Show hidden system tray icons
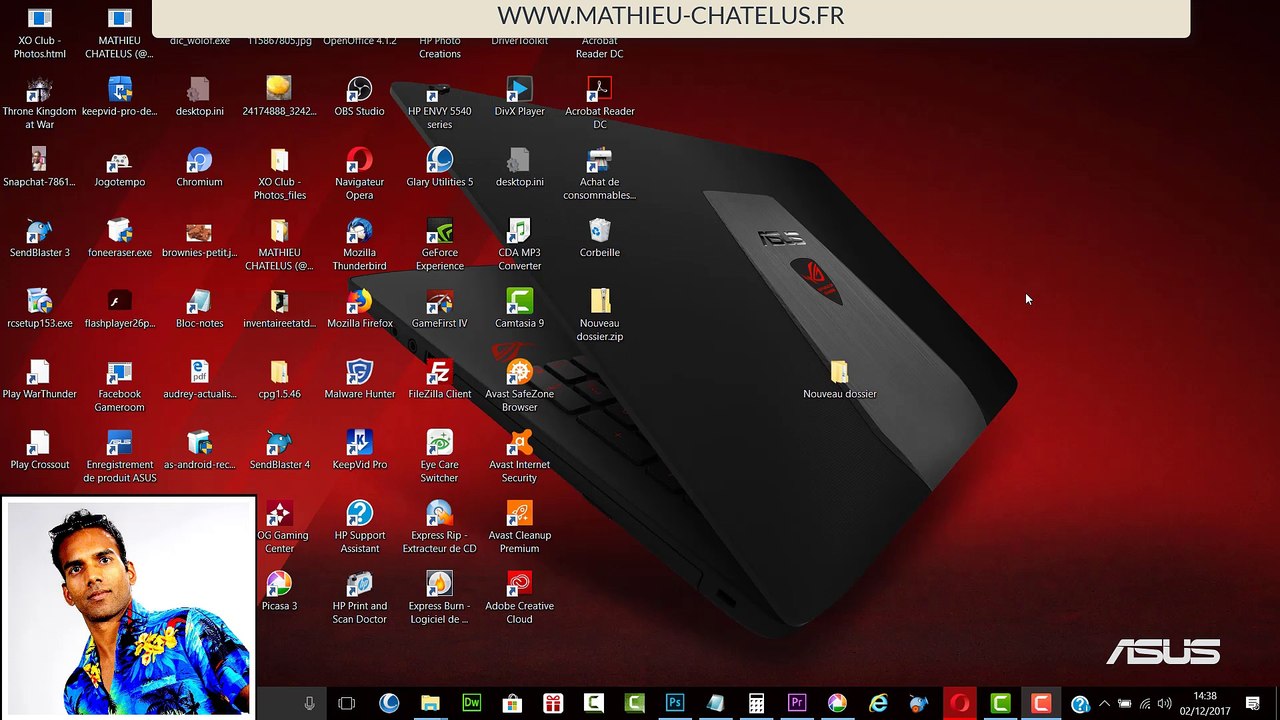The width and height of the screenshot is (1280, 720). (x=1104, y=704)
